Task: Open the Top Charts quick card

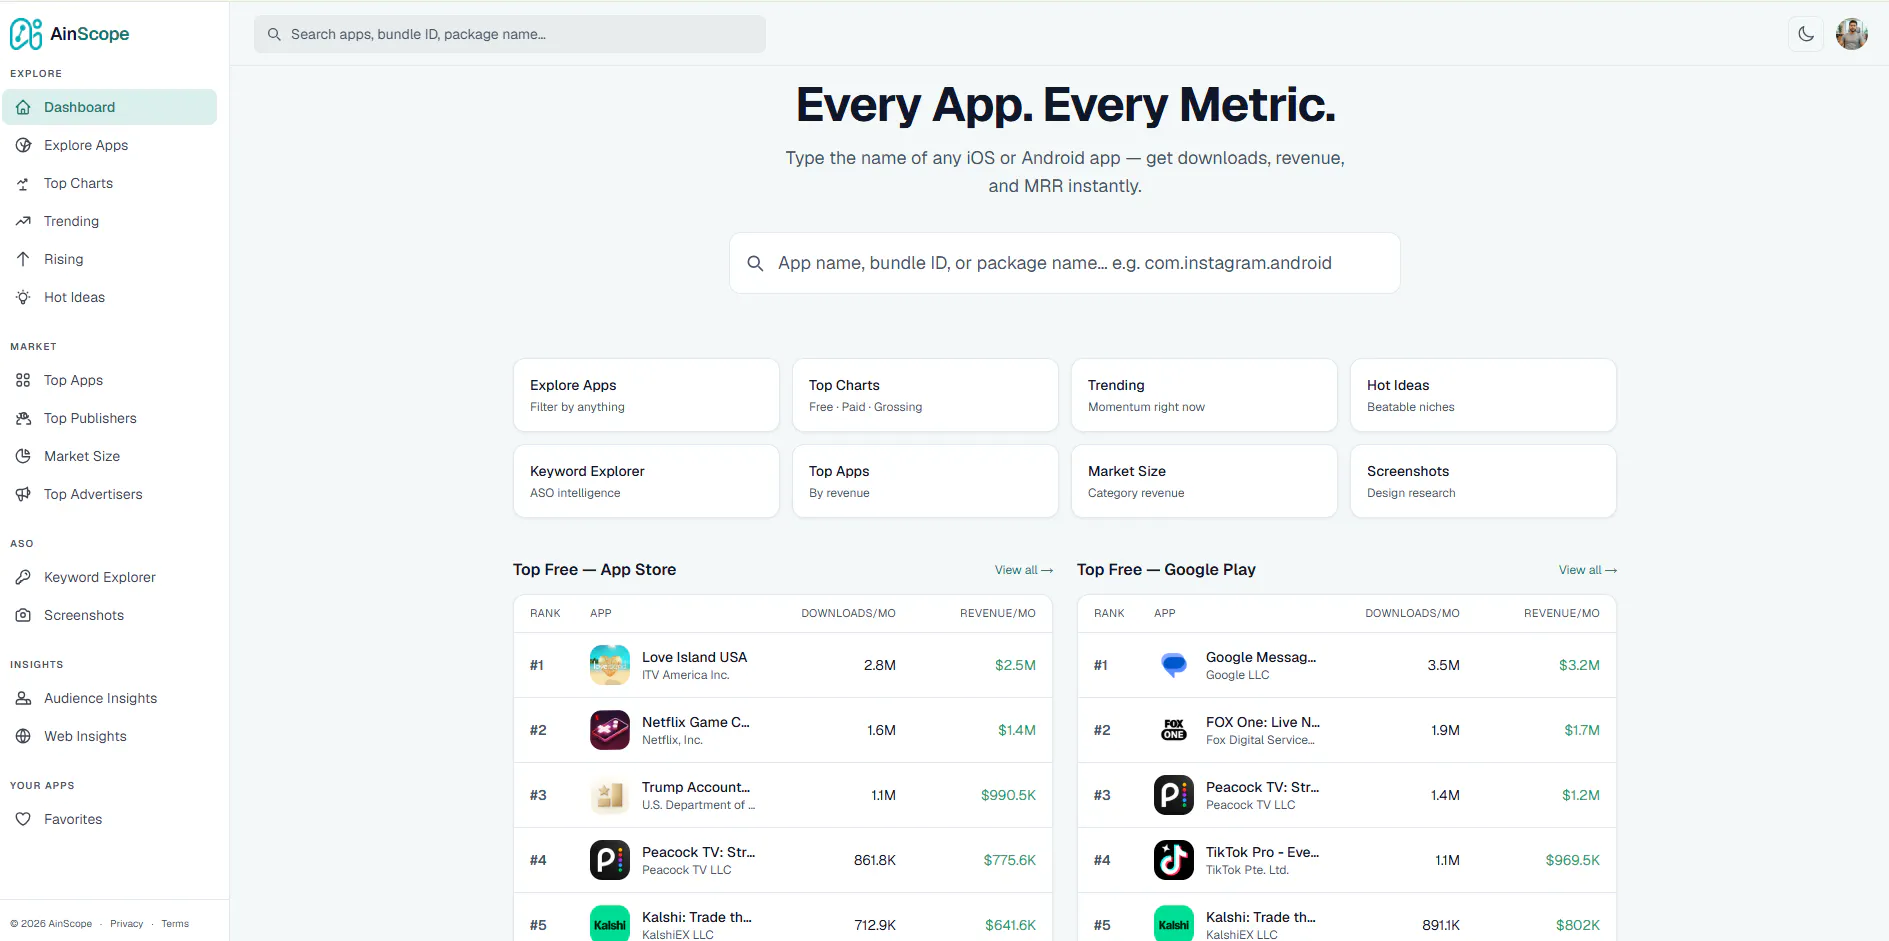Action: [x=925, y=395]
